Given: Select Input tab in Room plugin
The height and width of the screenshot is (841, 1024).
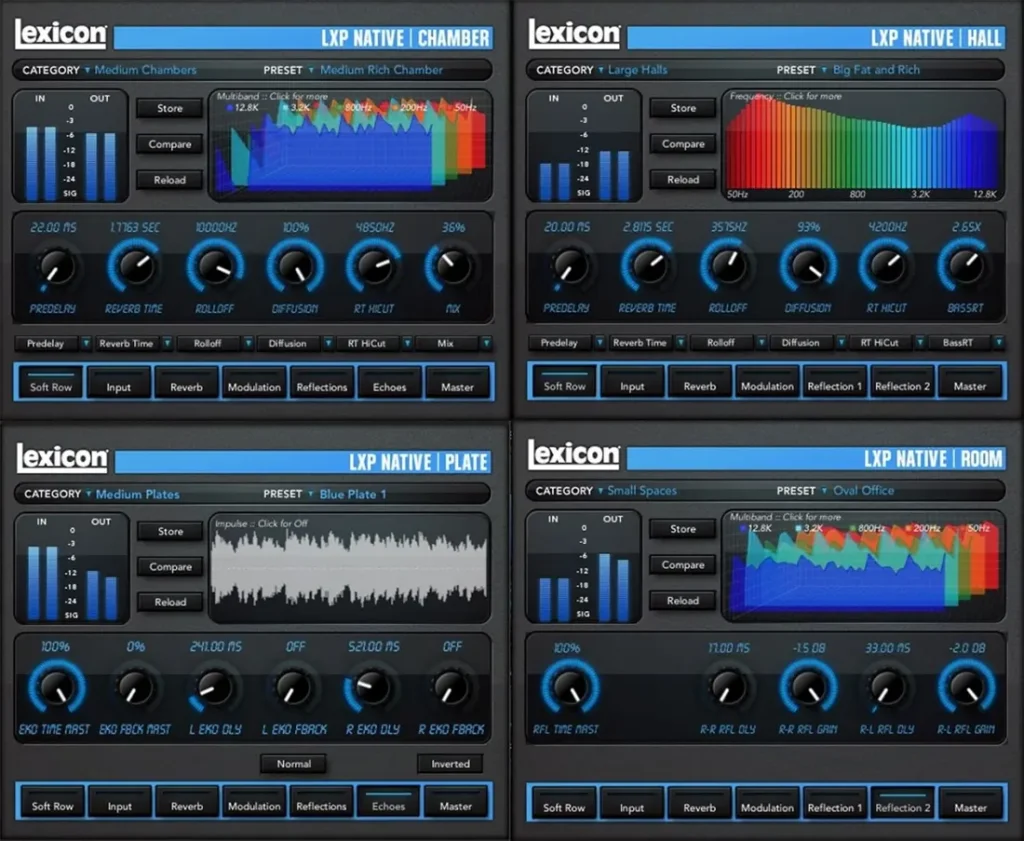Looking at the screenshot, I should (x=632, y=803).
